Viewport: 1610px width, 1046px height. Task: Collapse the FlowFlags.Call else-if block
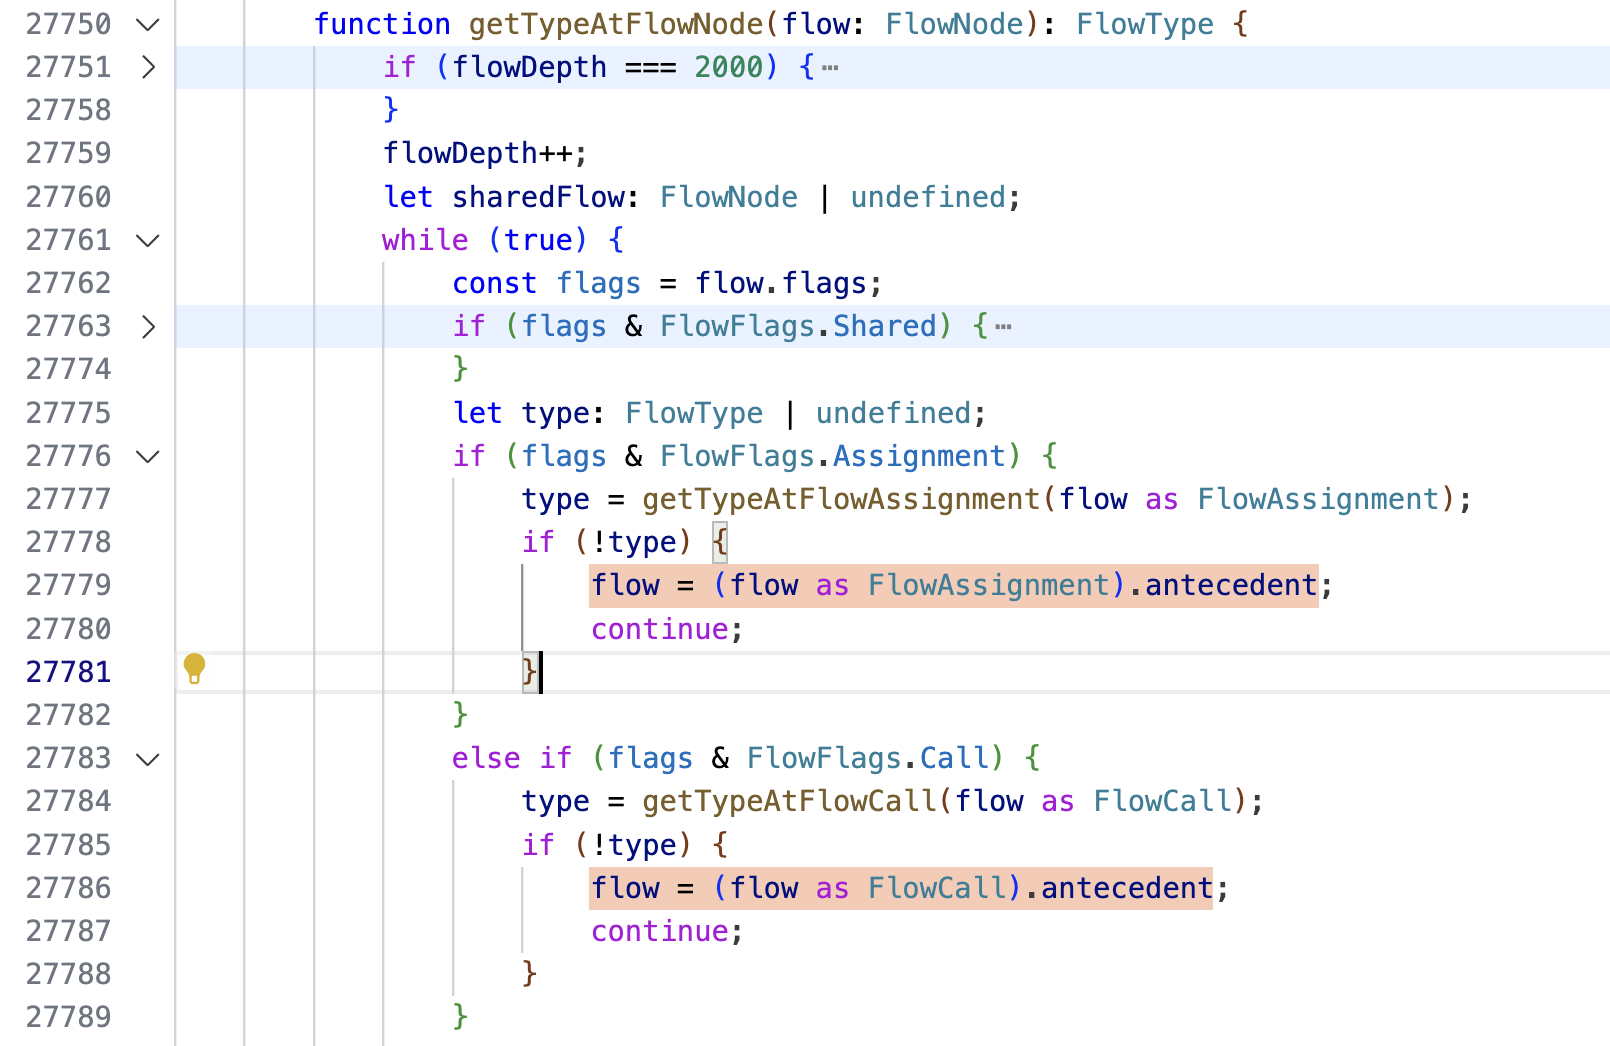point(148,758)
